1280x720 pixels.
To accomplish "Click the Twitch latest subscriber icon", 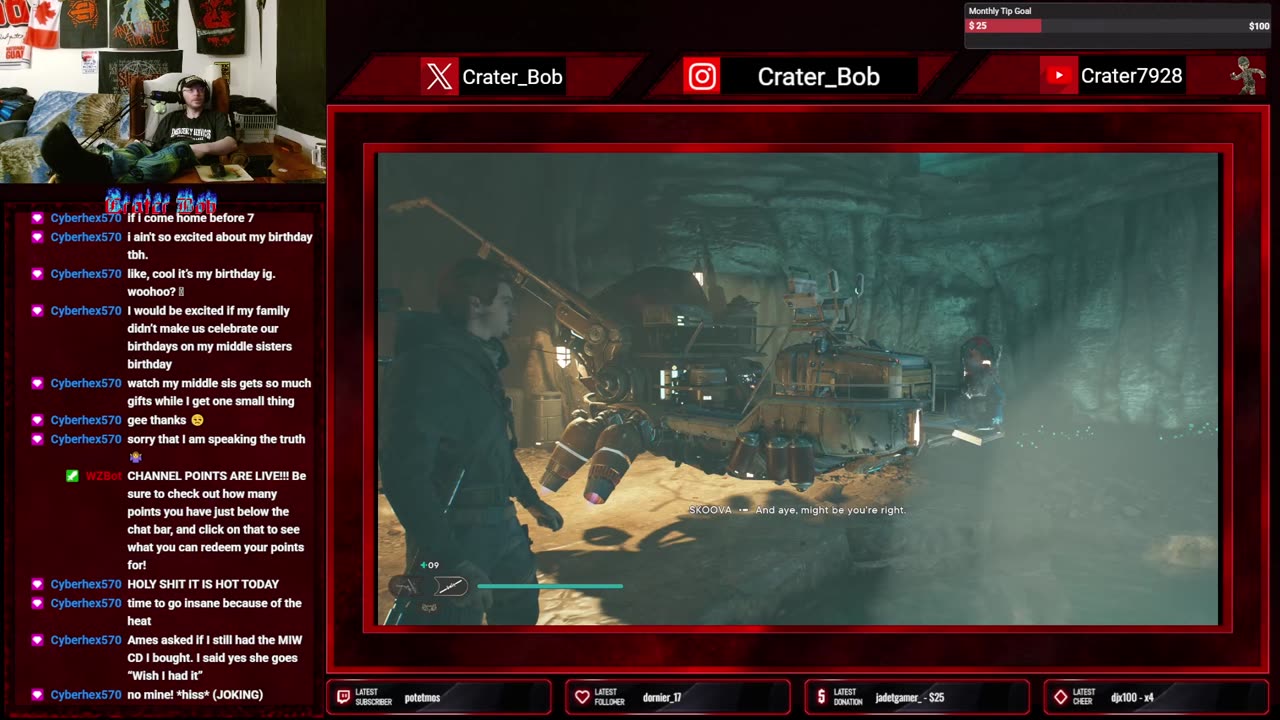I will coord(343,697).
